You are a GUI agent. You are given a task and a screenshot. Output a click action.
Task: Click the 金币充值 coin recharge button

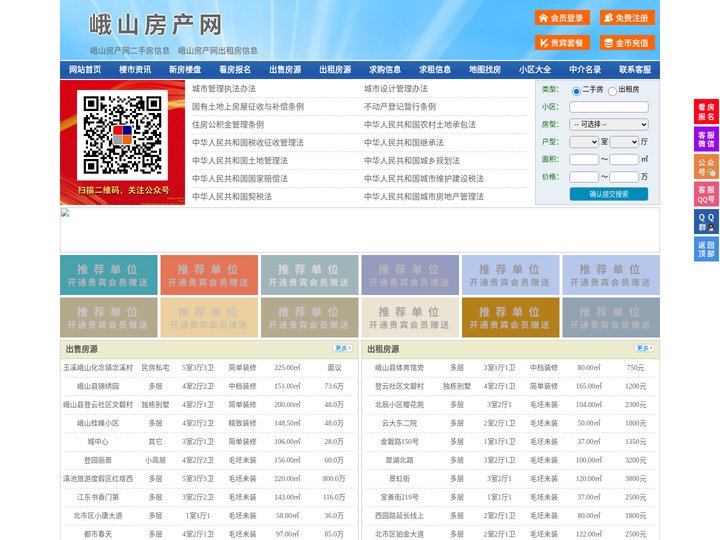point(627,43)
